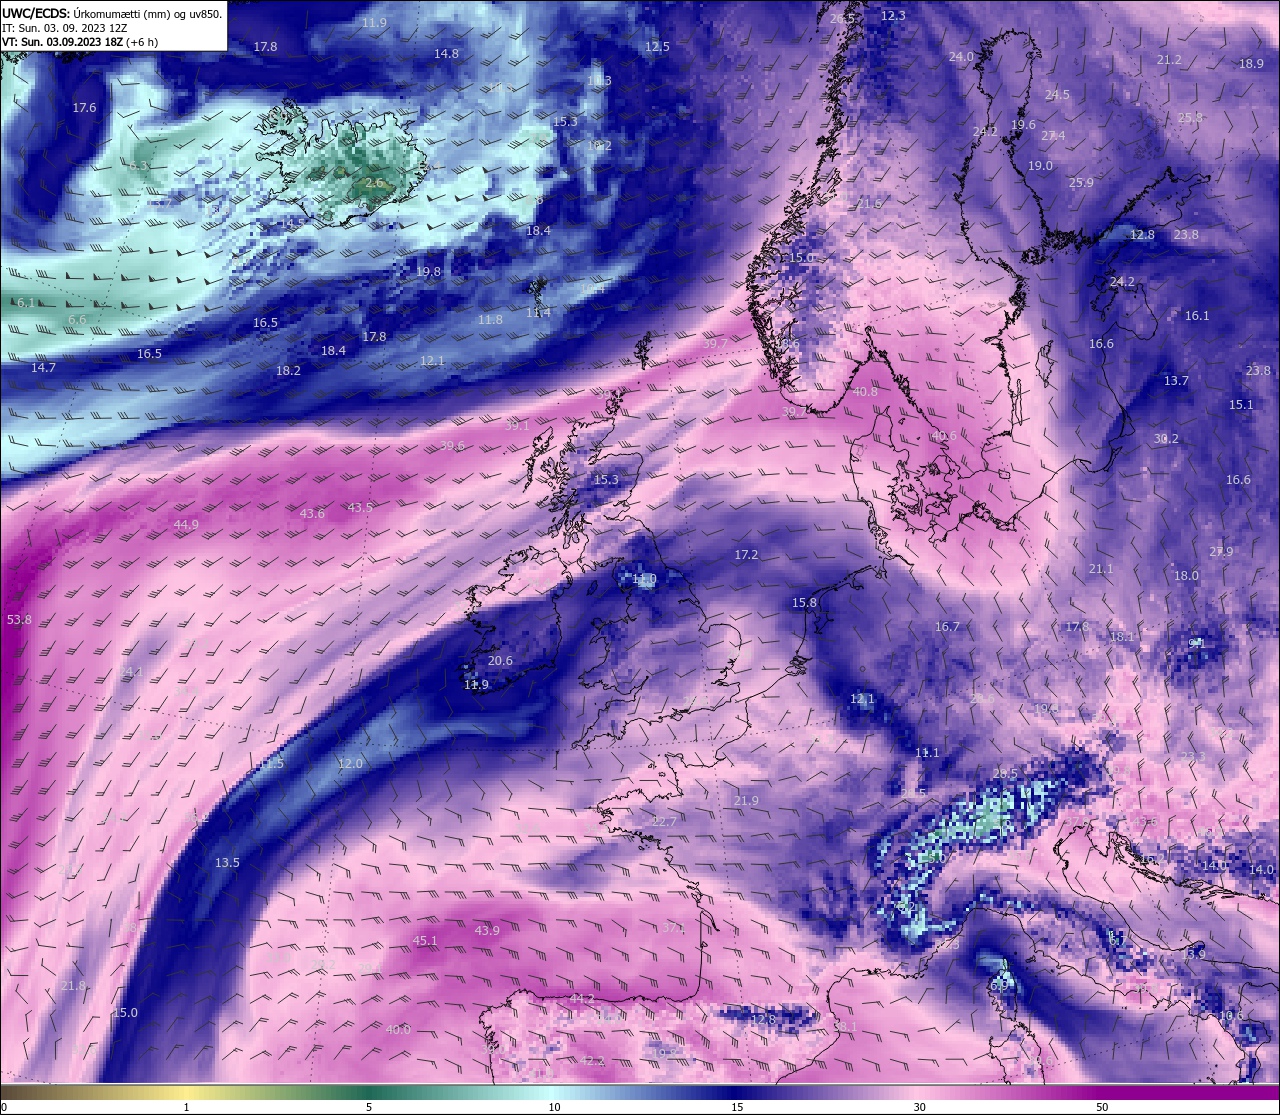Click the 16.1 value on the map
The width and height of the screenshot is (1280, 1115).
(1197, 316)
